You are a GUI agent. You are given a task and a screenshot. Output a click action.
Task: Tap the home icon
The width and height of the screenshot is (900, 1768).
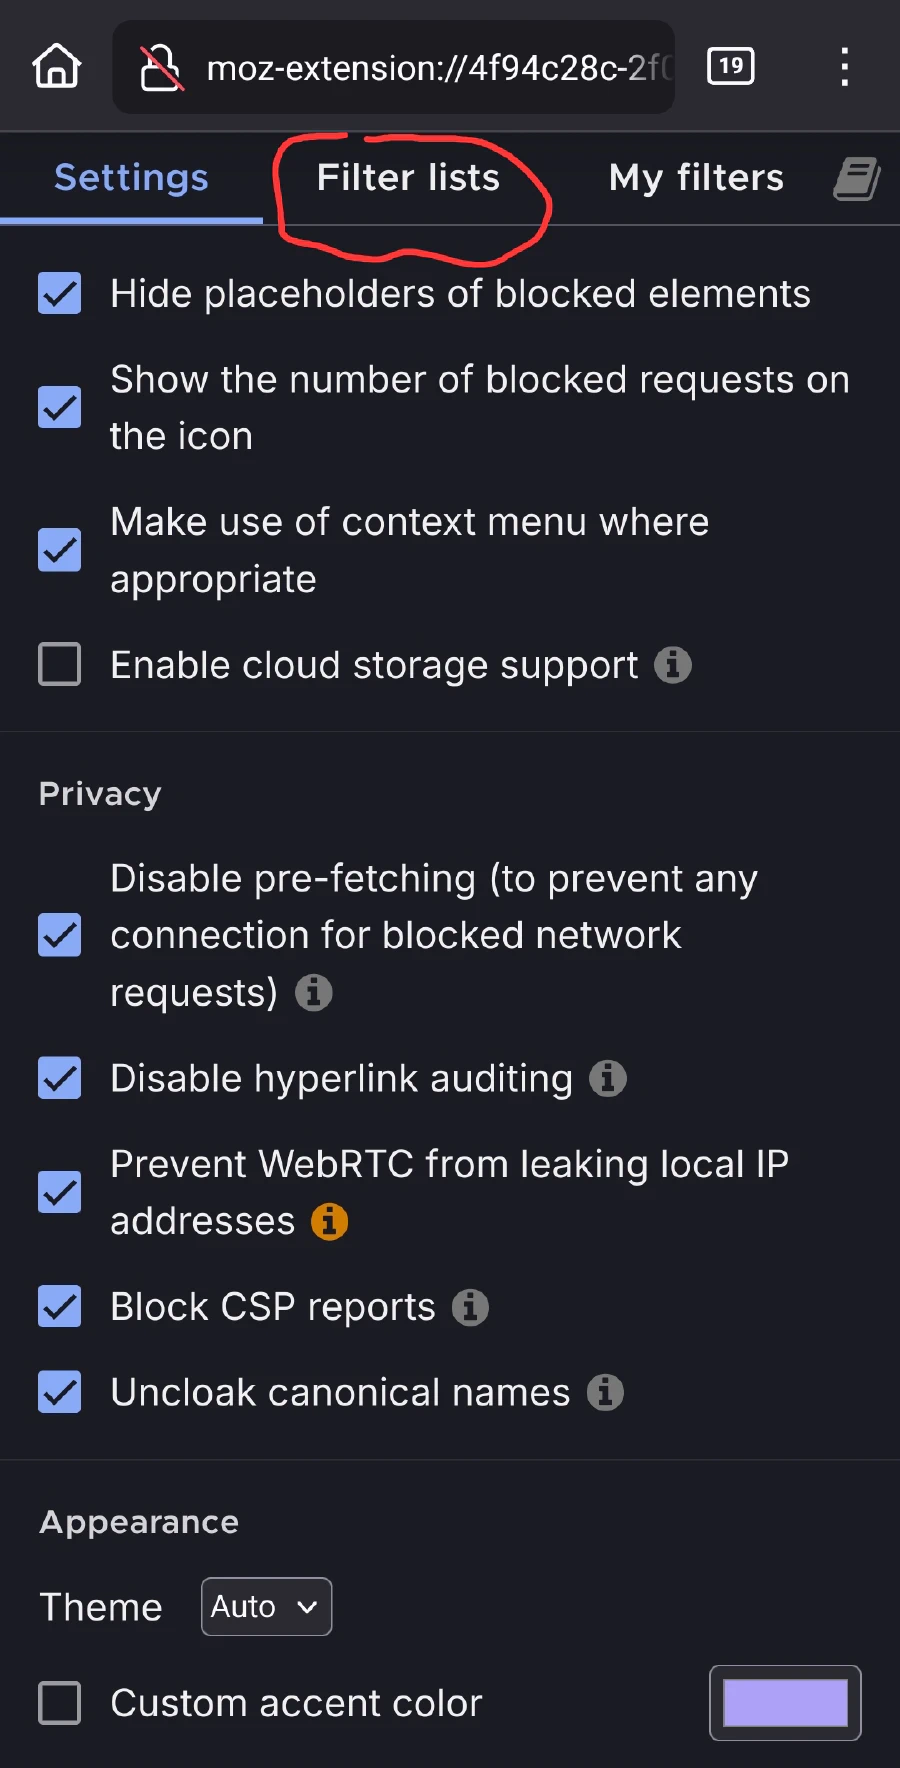(x=57, y=66)
